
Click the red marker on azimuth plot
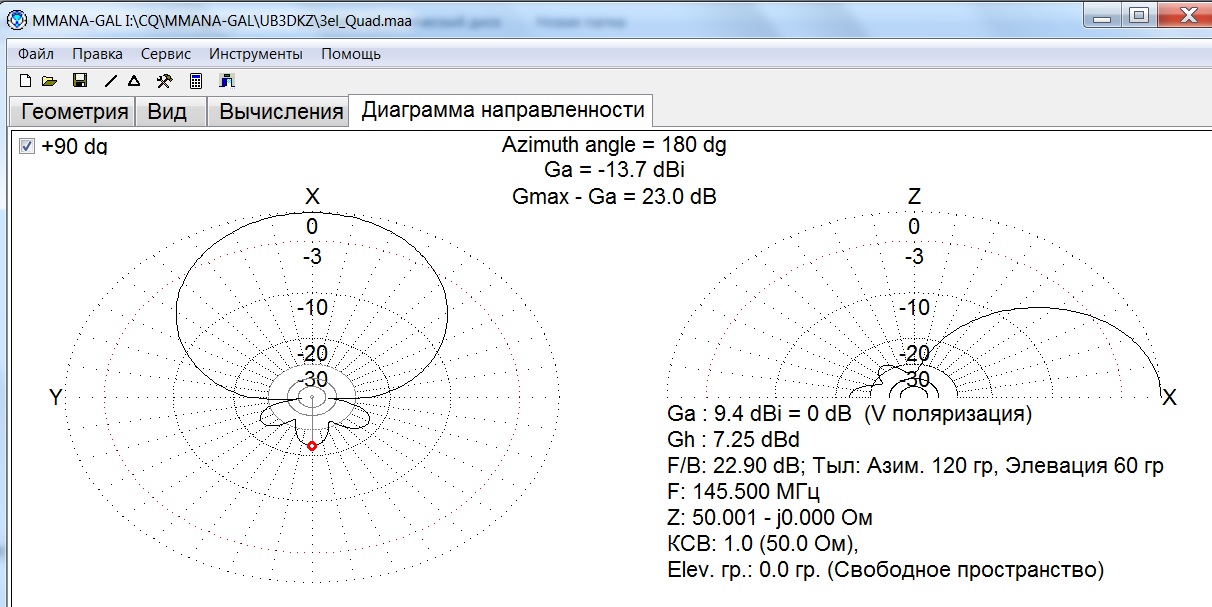click(x=312, y=446)
